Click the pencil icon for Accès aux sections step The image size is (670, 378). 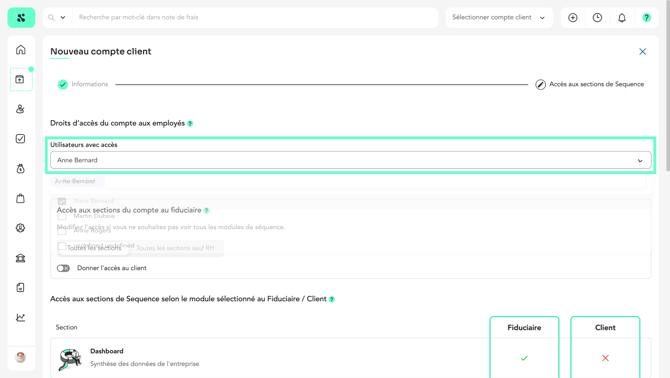(x=540, y=85)
